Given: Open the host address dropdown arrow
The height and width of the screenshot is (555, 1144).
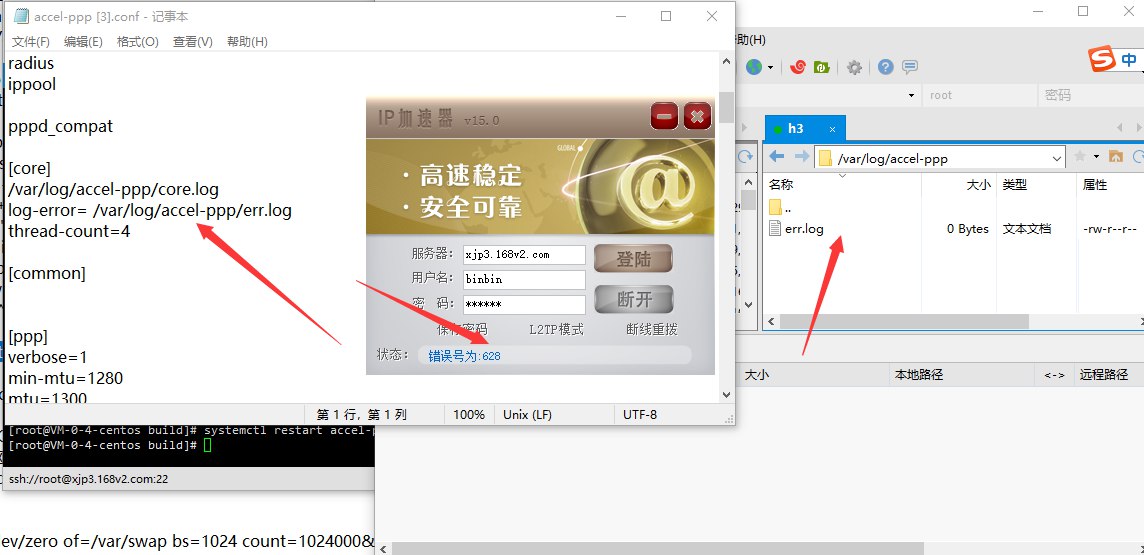Looking at the screenshot, I should tap(911, 96).
